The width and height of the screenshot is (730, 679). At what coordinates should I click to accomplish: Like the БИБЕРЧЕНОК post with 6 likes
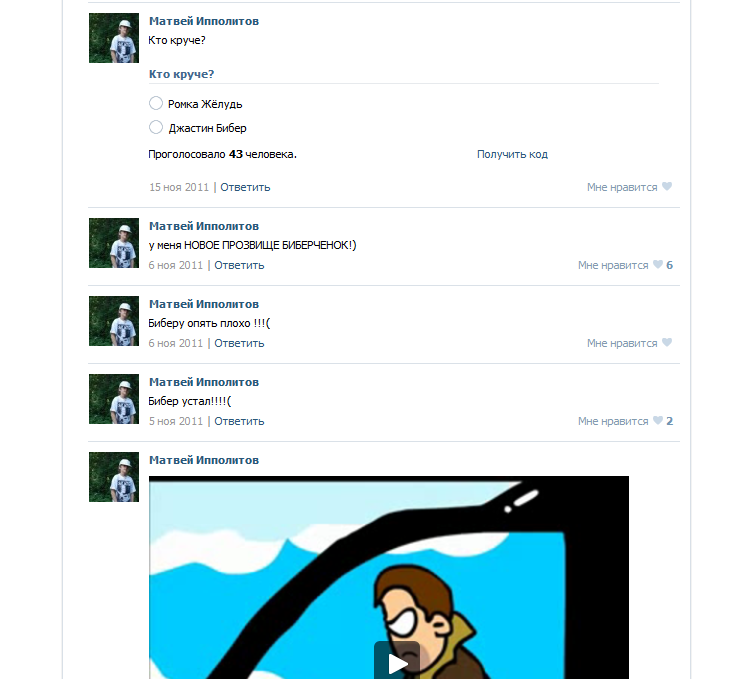tap(625, 265)
